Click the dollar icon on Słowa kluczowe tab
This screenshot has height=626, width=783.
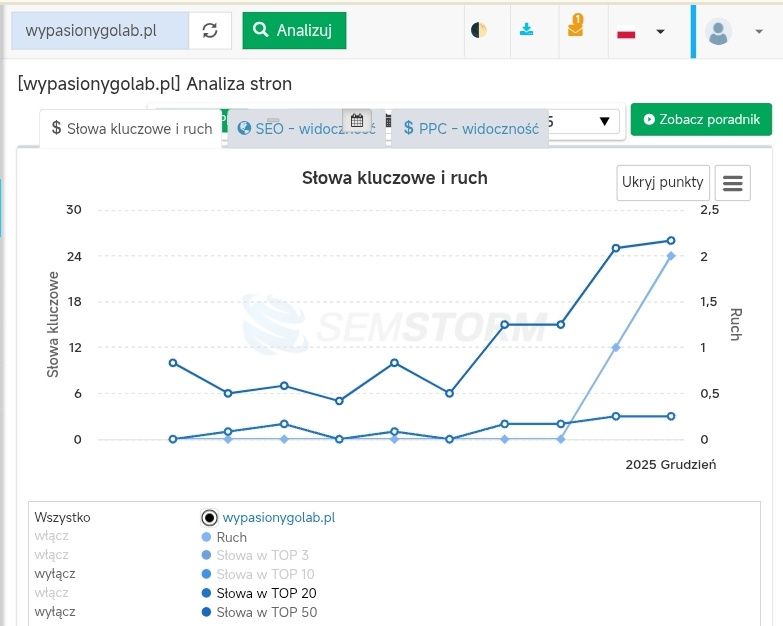pyautogui.click(x=56, y=128)
